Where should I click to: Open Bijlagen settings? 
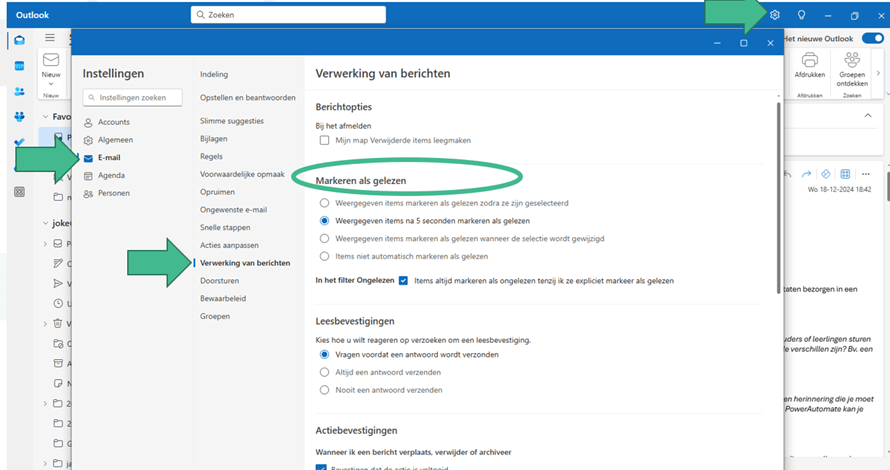point(213,139)
